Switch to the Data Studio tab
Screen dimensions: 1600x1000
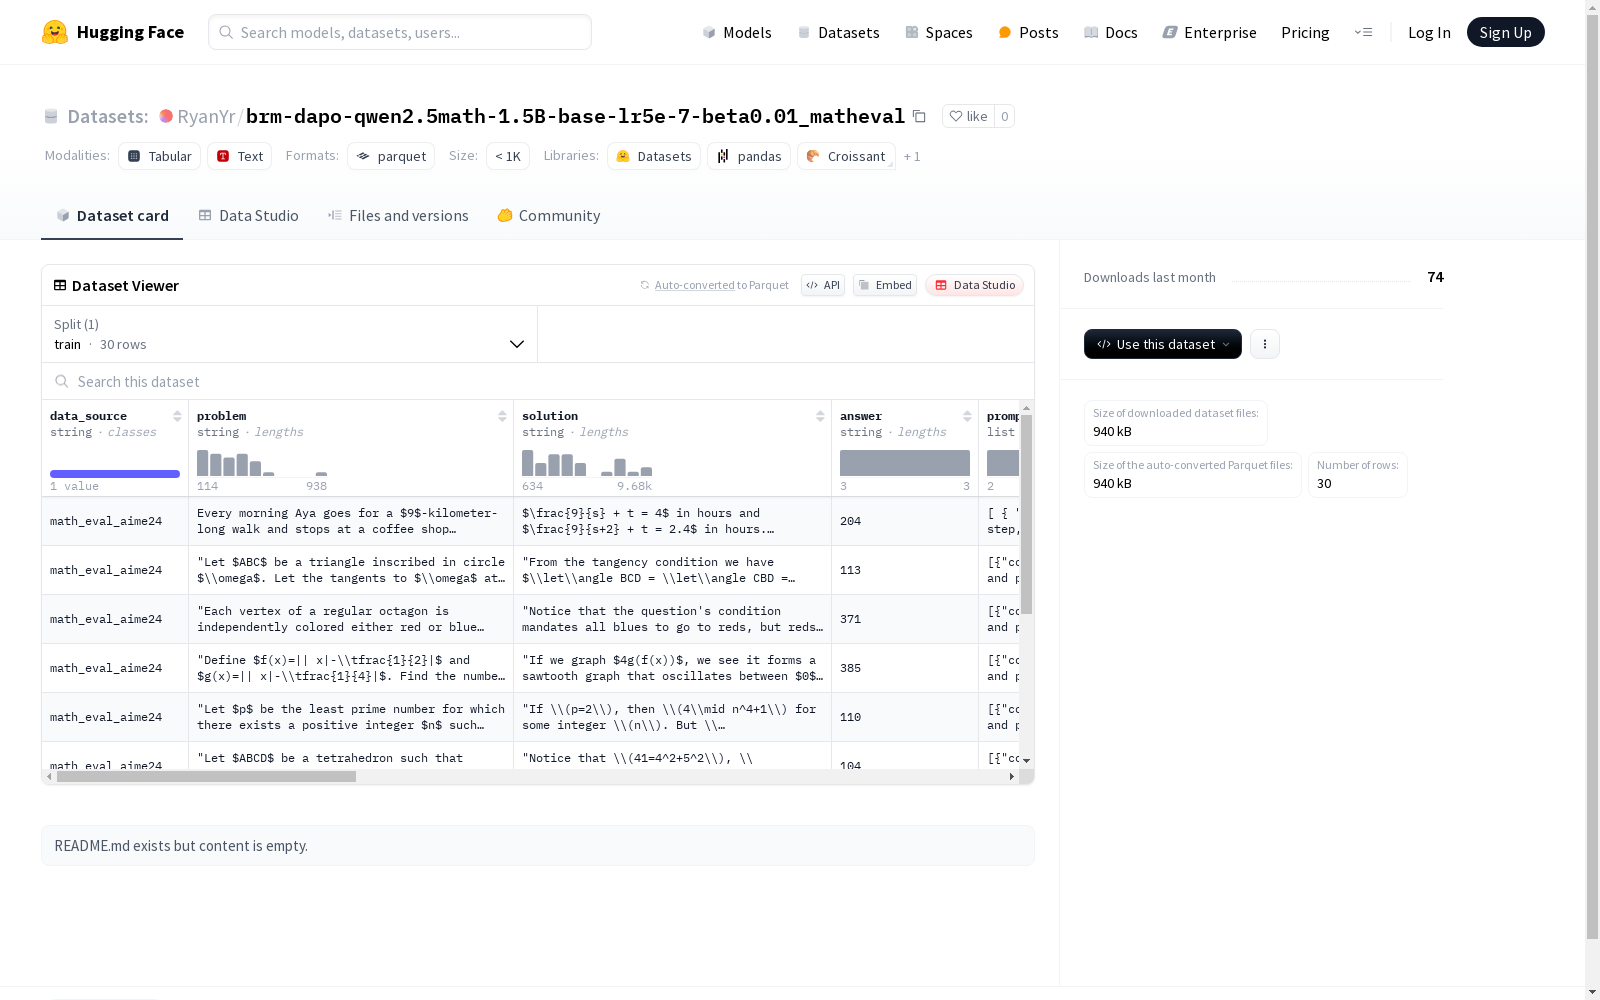click(248, 216)
